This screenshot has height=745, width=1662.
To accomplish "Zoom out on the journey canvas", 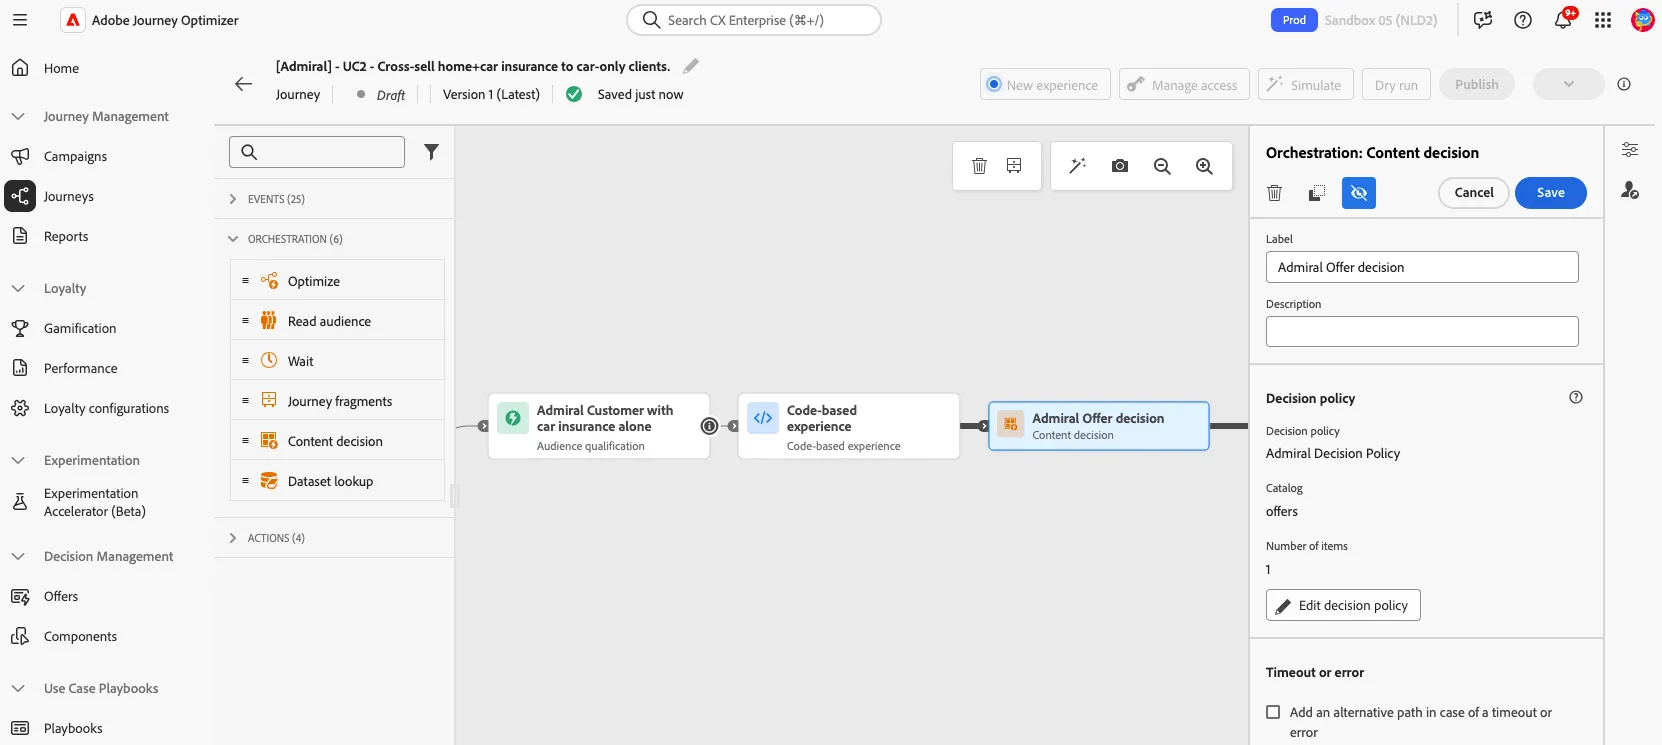I will coord(1162,166).
